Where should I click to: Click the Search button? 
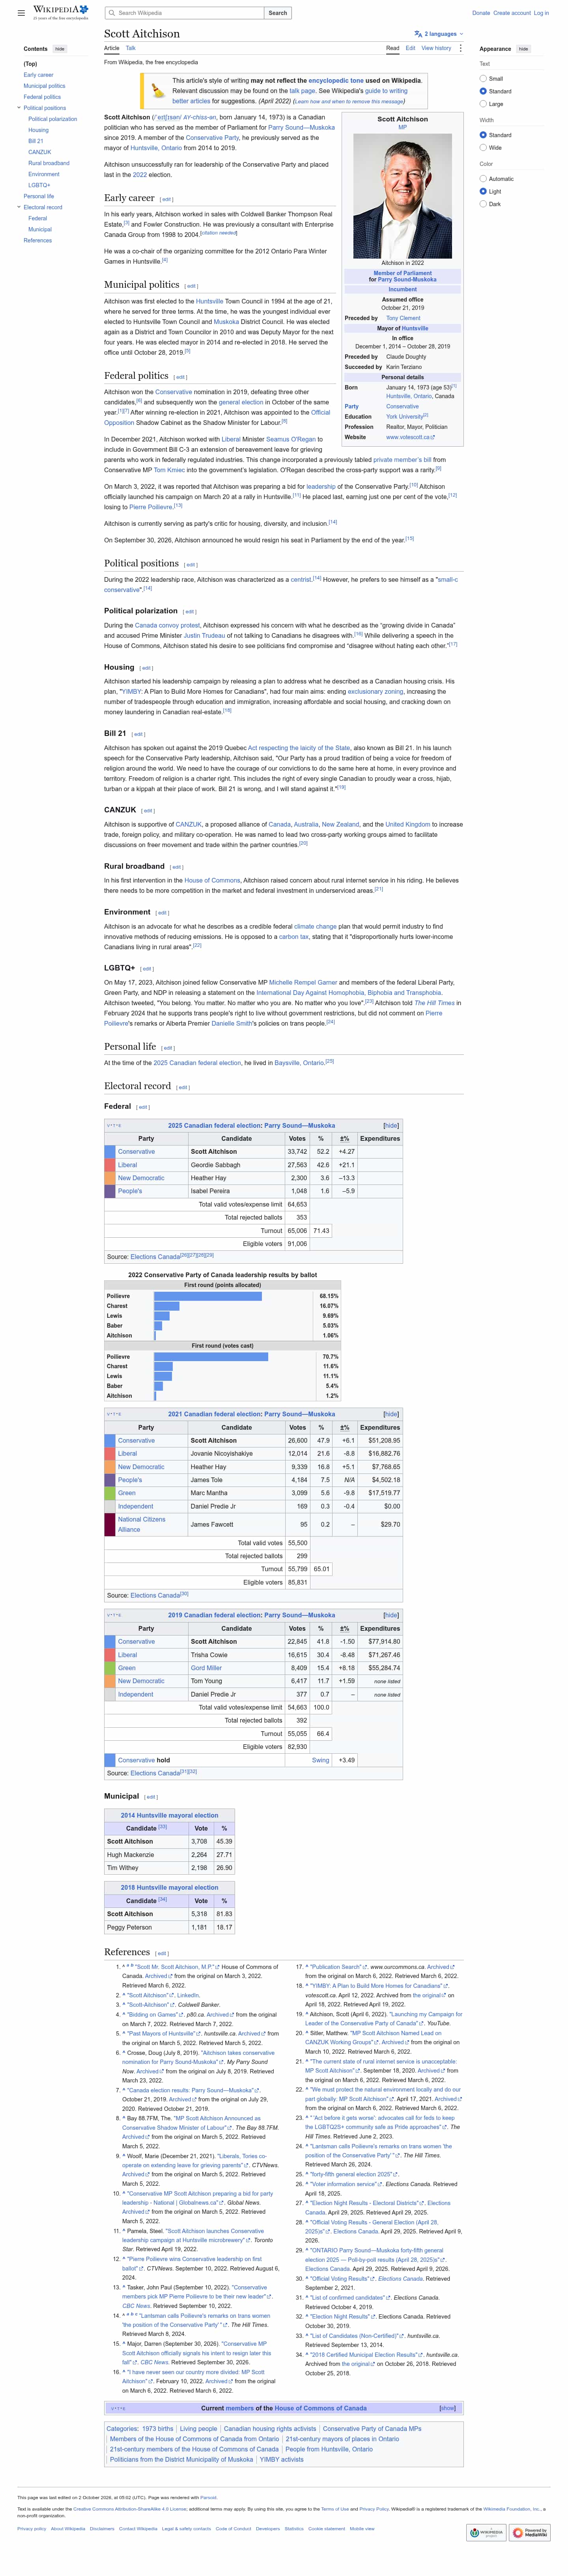coord(278,13)
